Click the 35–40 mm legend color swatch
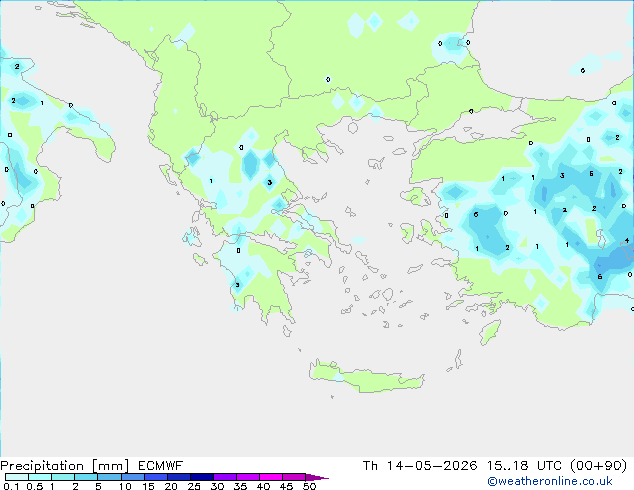Image resolution: width=634 pixels, height=490 pixels. point(248,477)
